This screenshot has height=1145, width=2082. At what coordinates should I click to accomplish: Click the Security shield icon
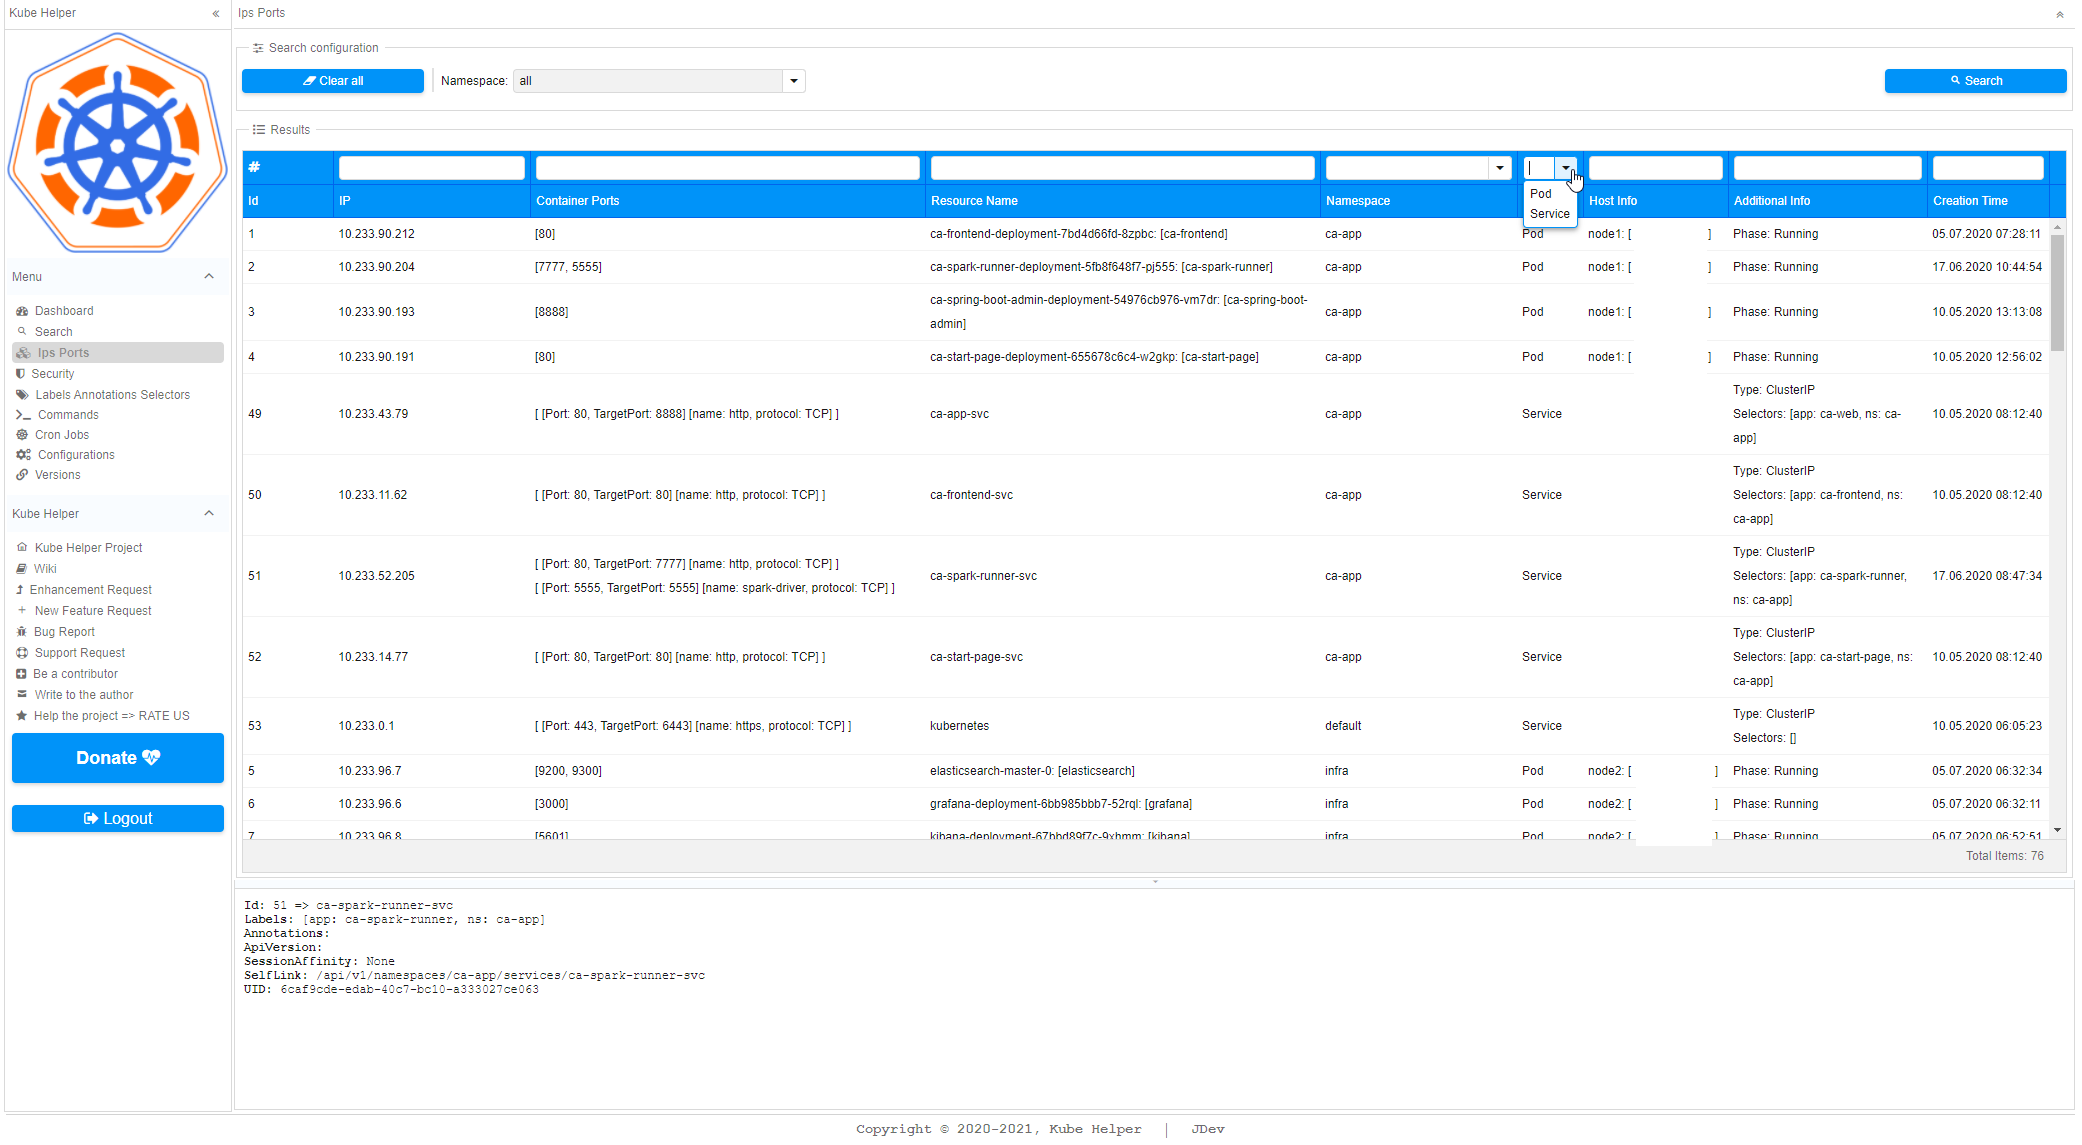pyautogui.click(x=20, y=374)
